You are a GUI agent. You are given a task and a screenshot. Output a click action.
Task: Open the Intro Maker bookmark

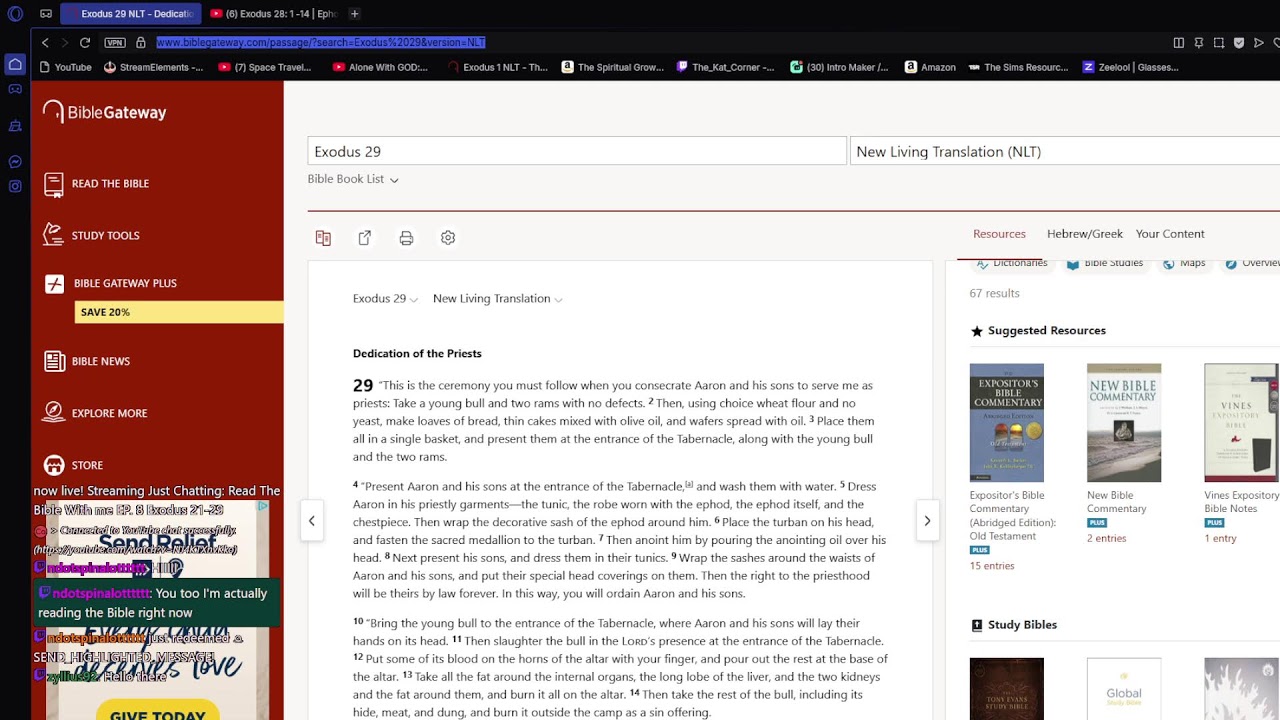tap(839, 67)
